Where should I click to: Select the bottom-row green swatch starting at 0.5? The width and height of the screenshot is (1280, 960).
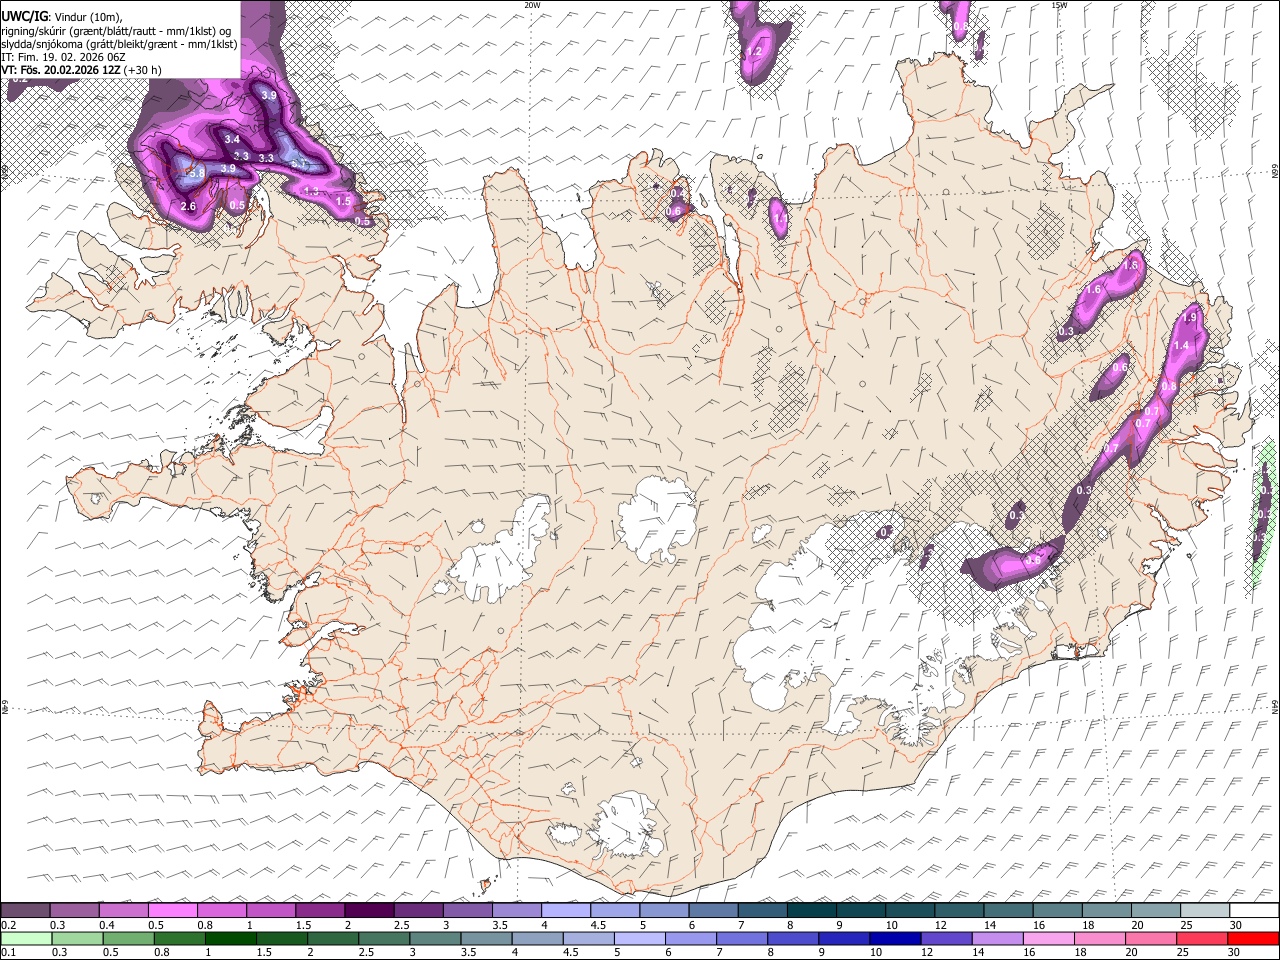[x=128, y=938]
